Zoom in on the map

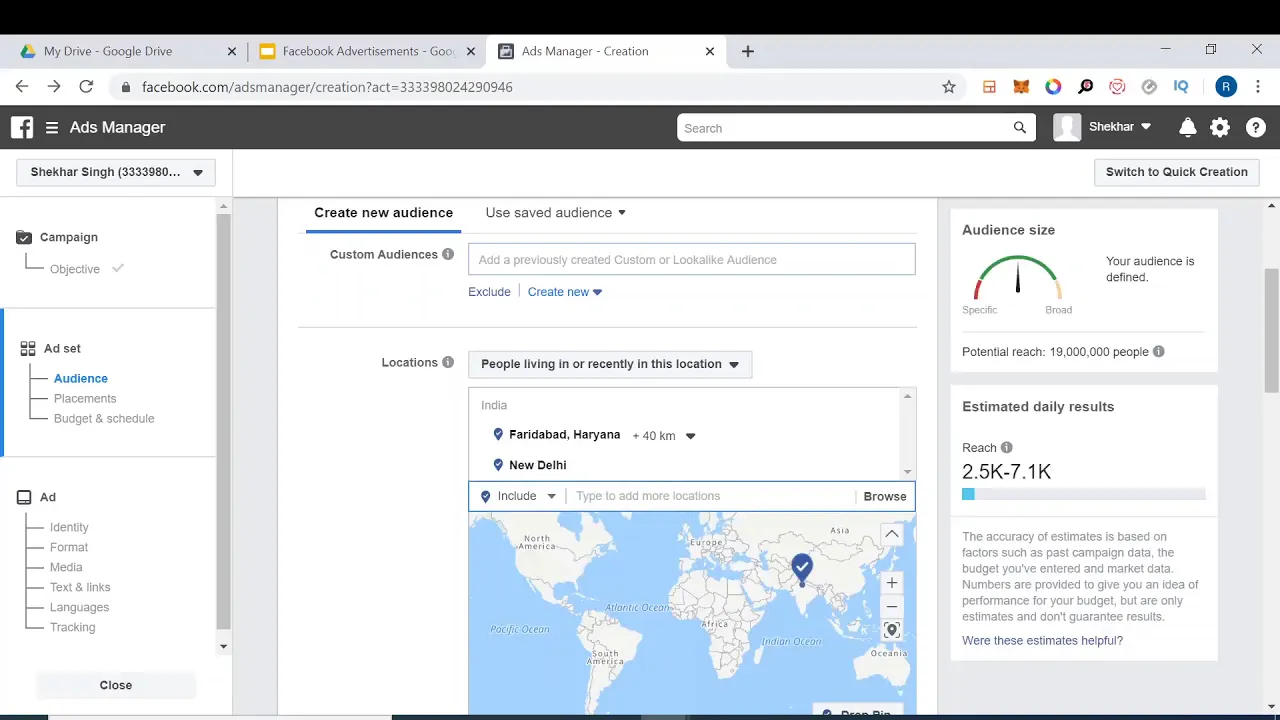892,583
